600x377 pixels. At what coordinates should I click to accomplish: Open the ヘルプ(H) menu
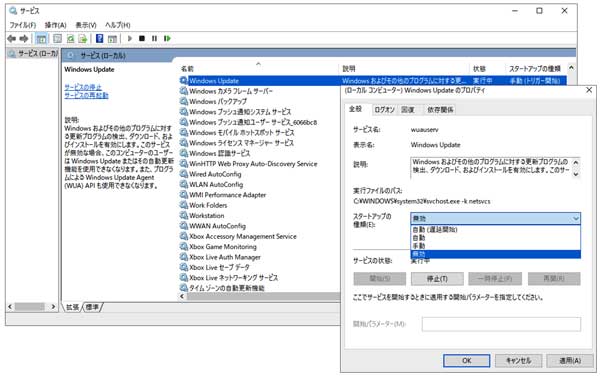(x=117, y=25)
